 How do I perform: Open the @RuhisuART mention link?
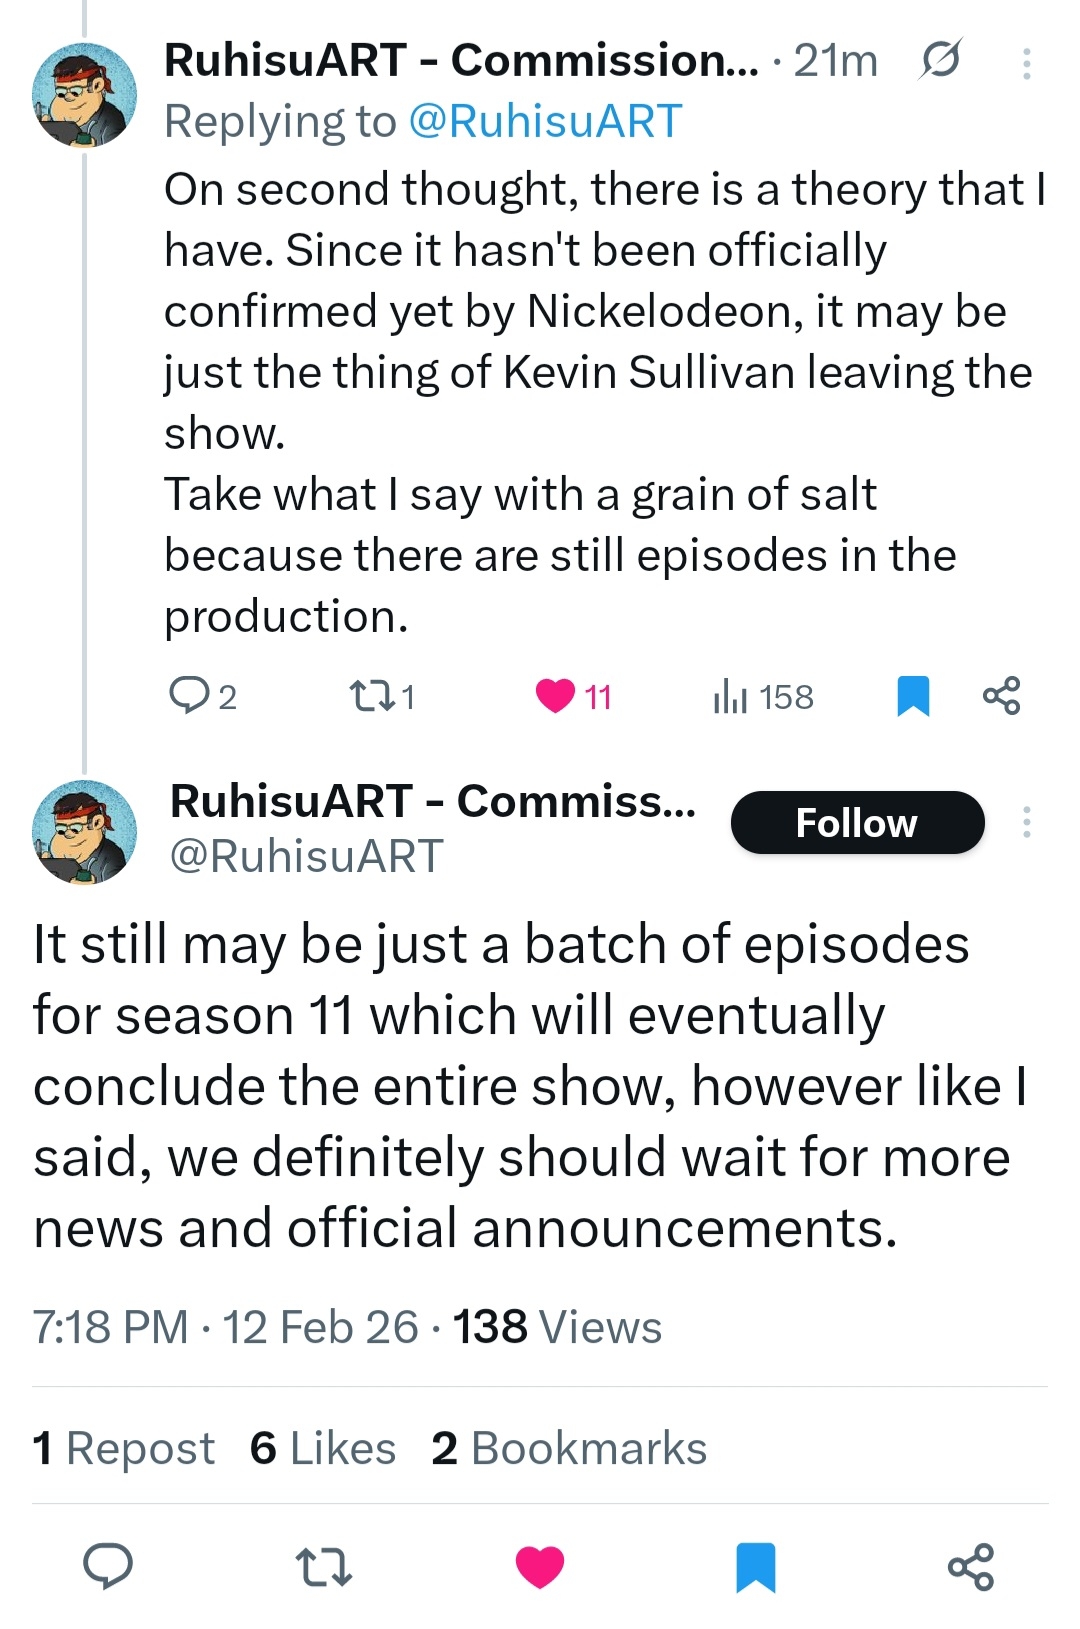click(x=545, y=121)
